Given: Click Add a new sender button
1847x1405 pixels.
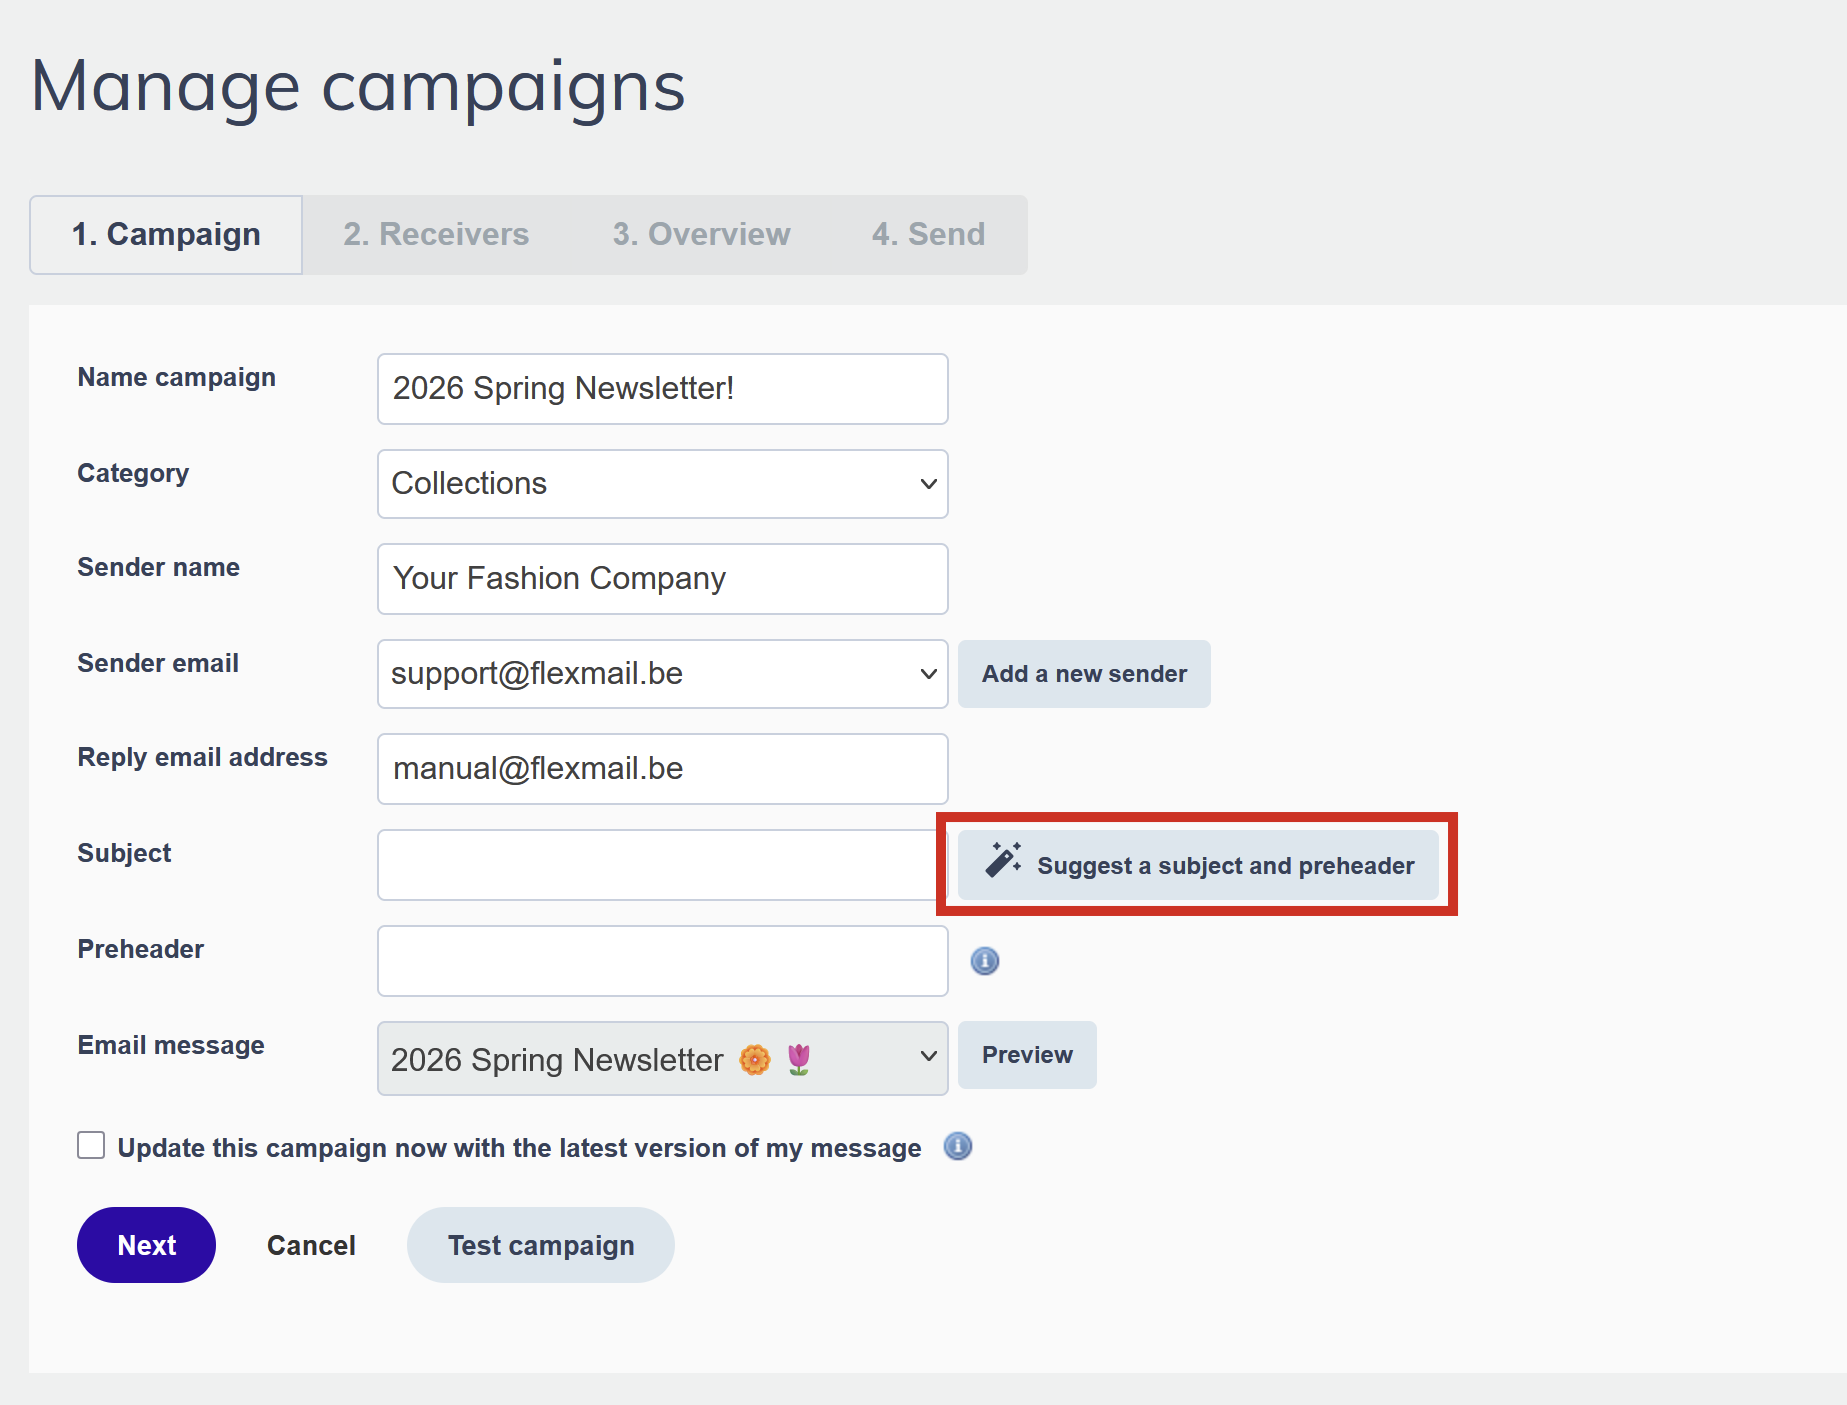Looking at the screenshot, I should pos(1084,674).
